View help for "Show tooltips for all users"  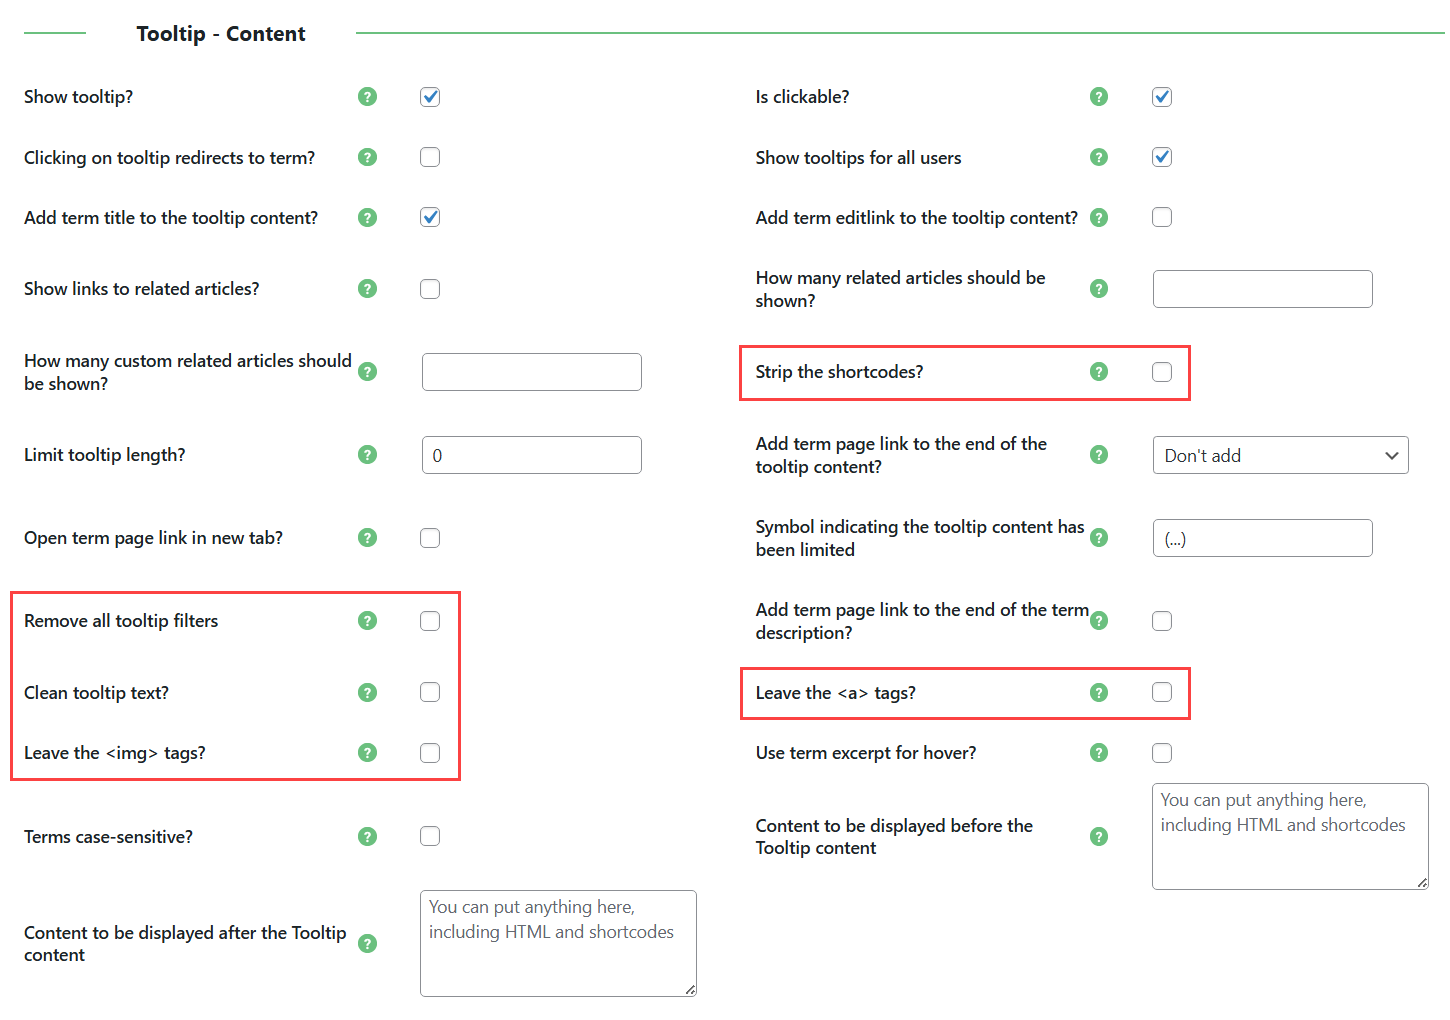coord(1099,157)
